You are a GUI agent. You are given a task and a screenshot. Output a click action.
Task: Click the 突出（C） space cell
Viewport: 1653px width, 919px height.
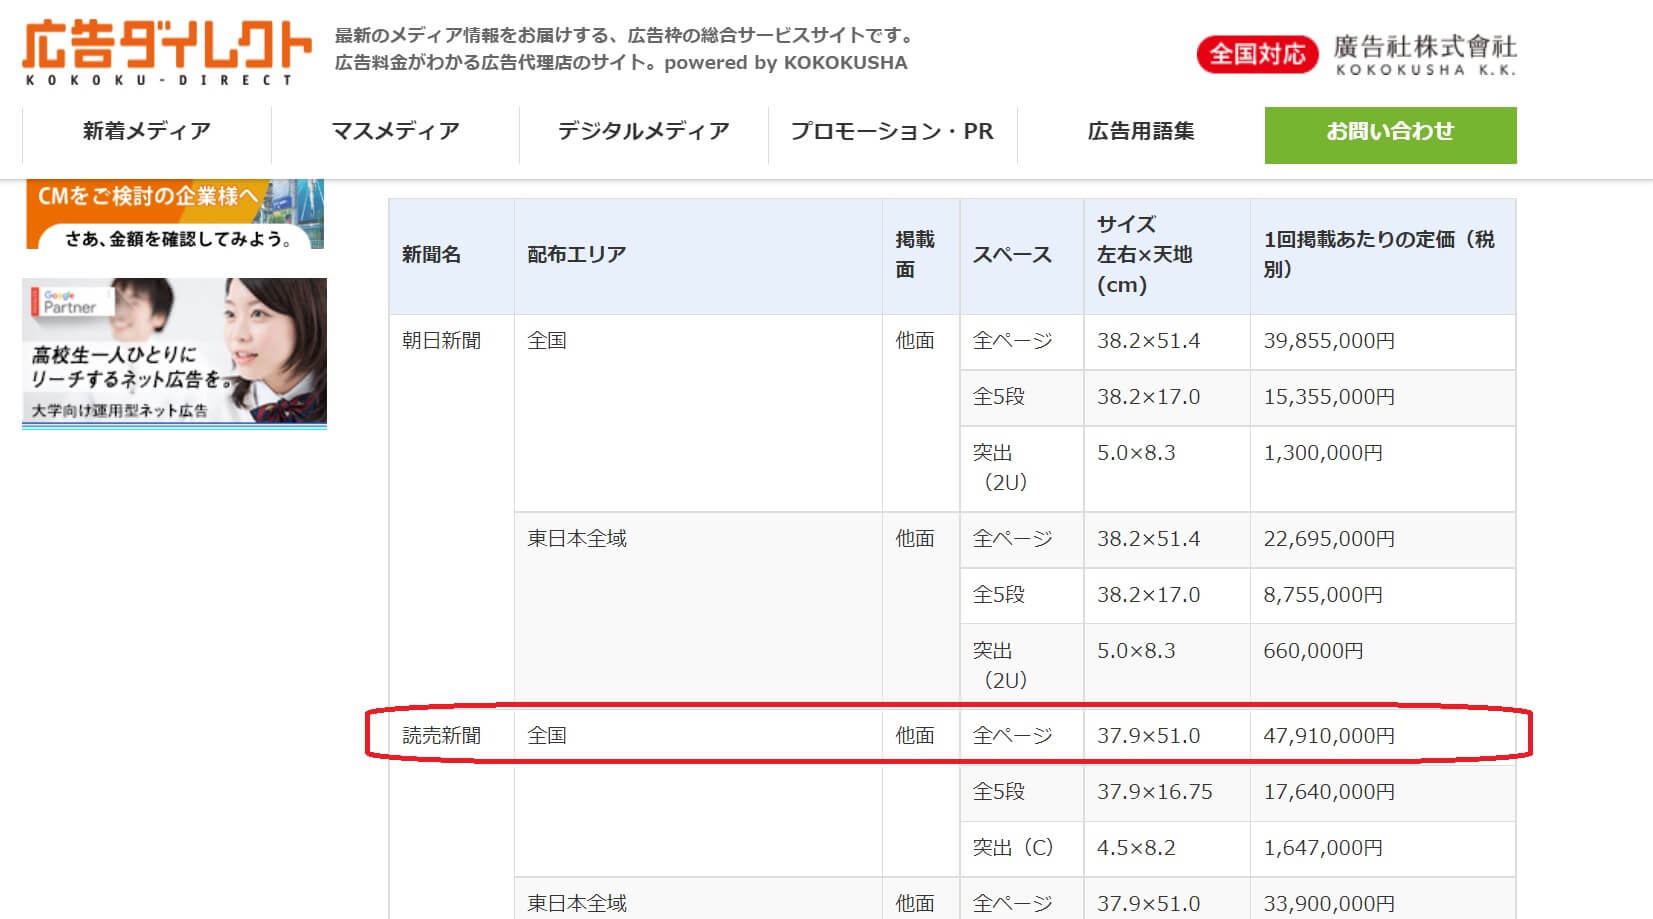coord(1022,849)
